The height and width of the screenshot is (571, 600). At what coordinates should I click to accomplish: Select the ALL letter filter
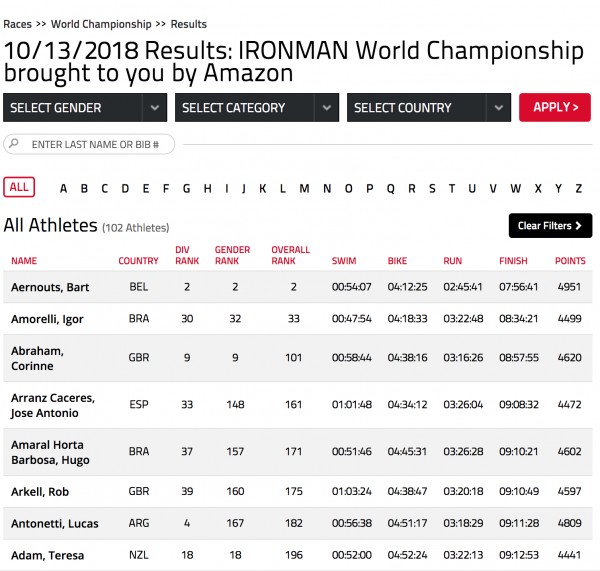18,187
